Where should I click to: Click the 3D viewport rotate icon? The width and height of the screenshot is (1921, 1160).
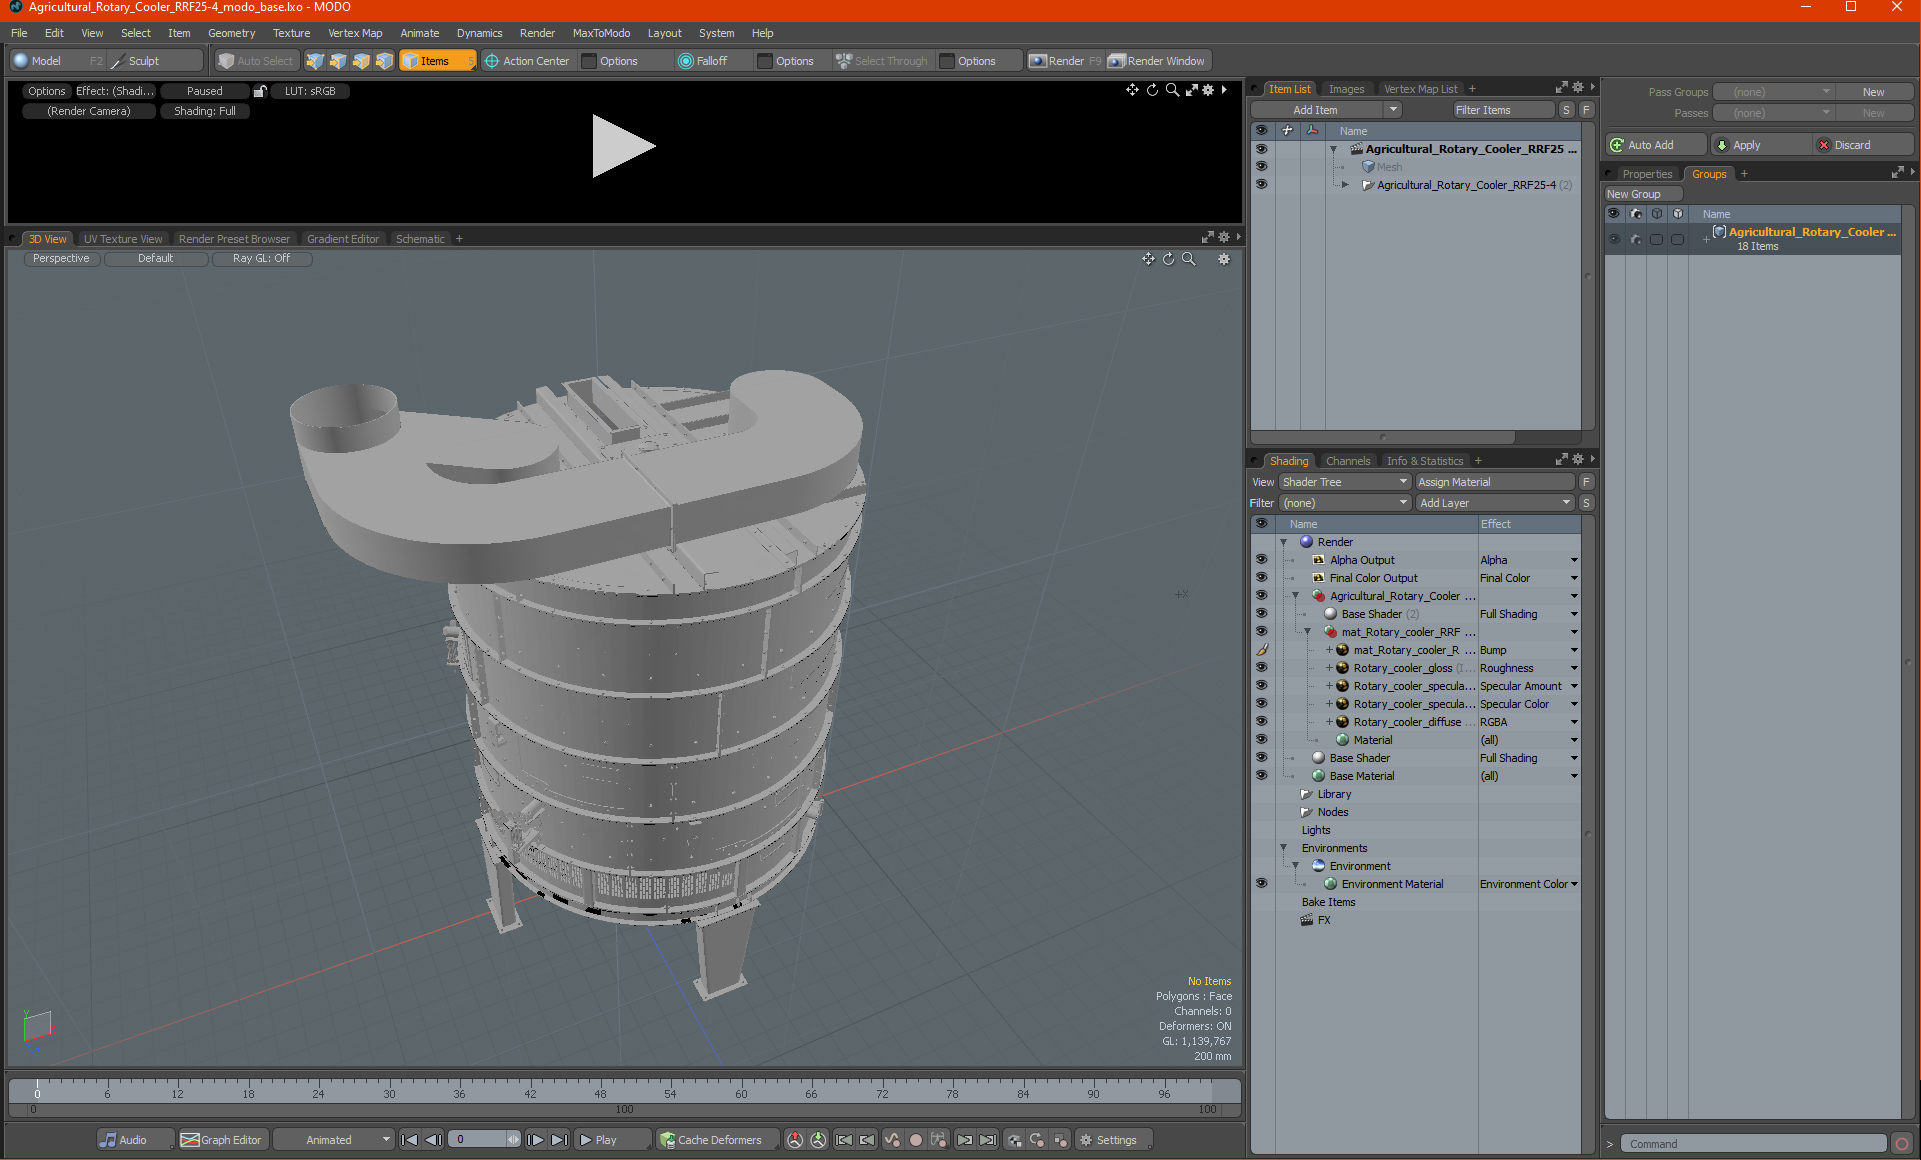point(1168,259)
